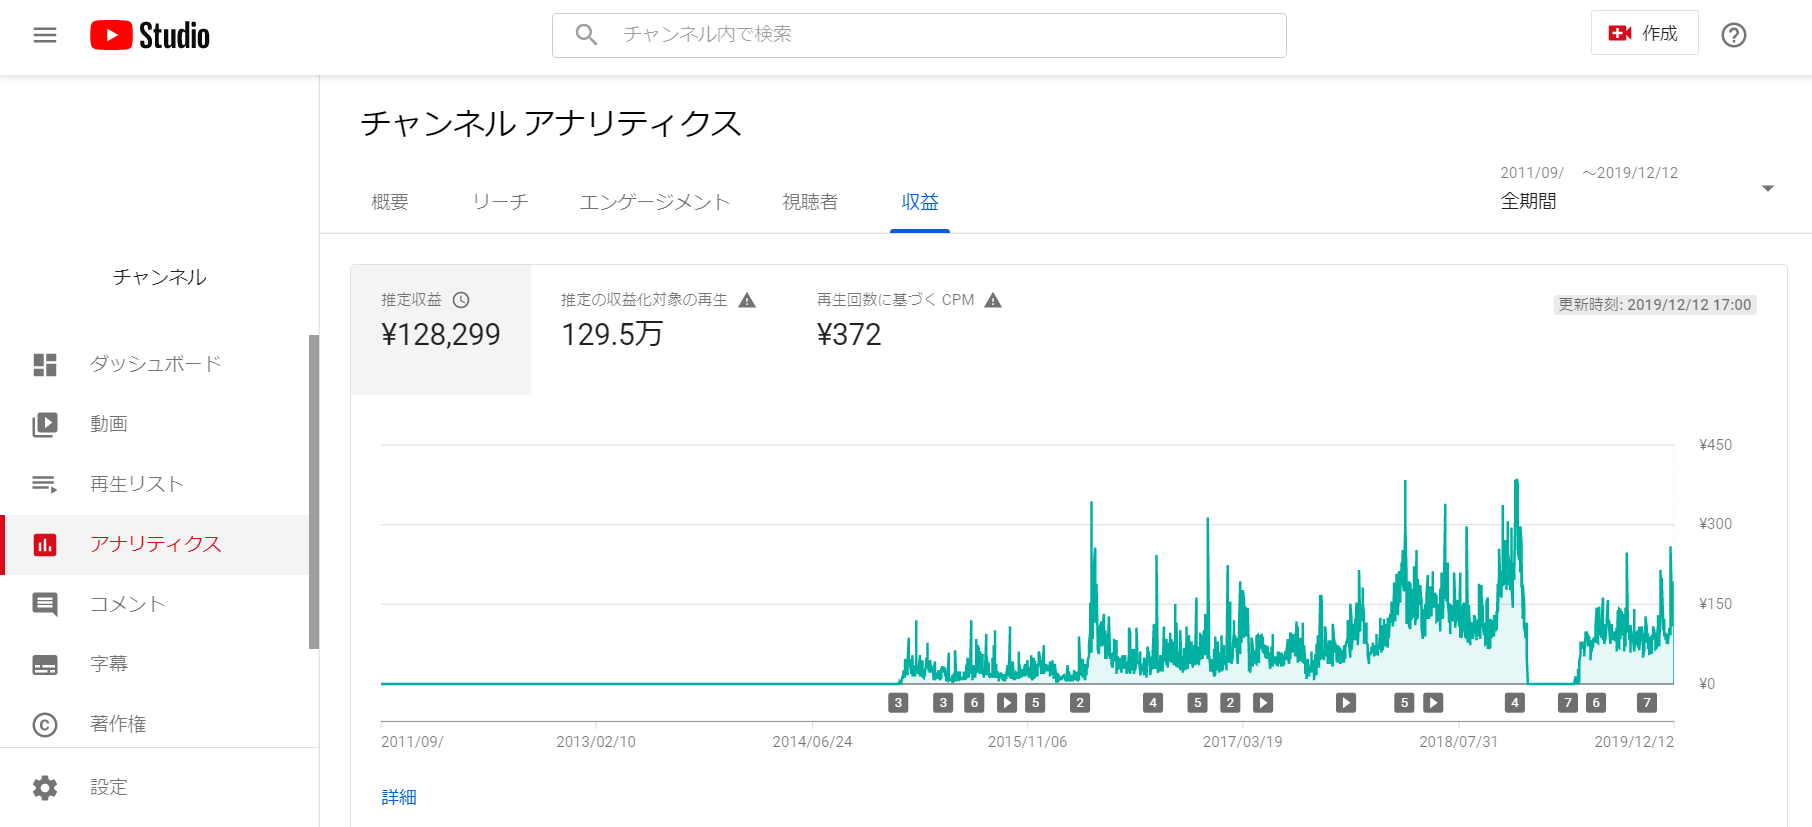Switch to the エンゲージメント tab
Screen dimensions: 1812x827
[655, 202]
